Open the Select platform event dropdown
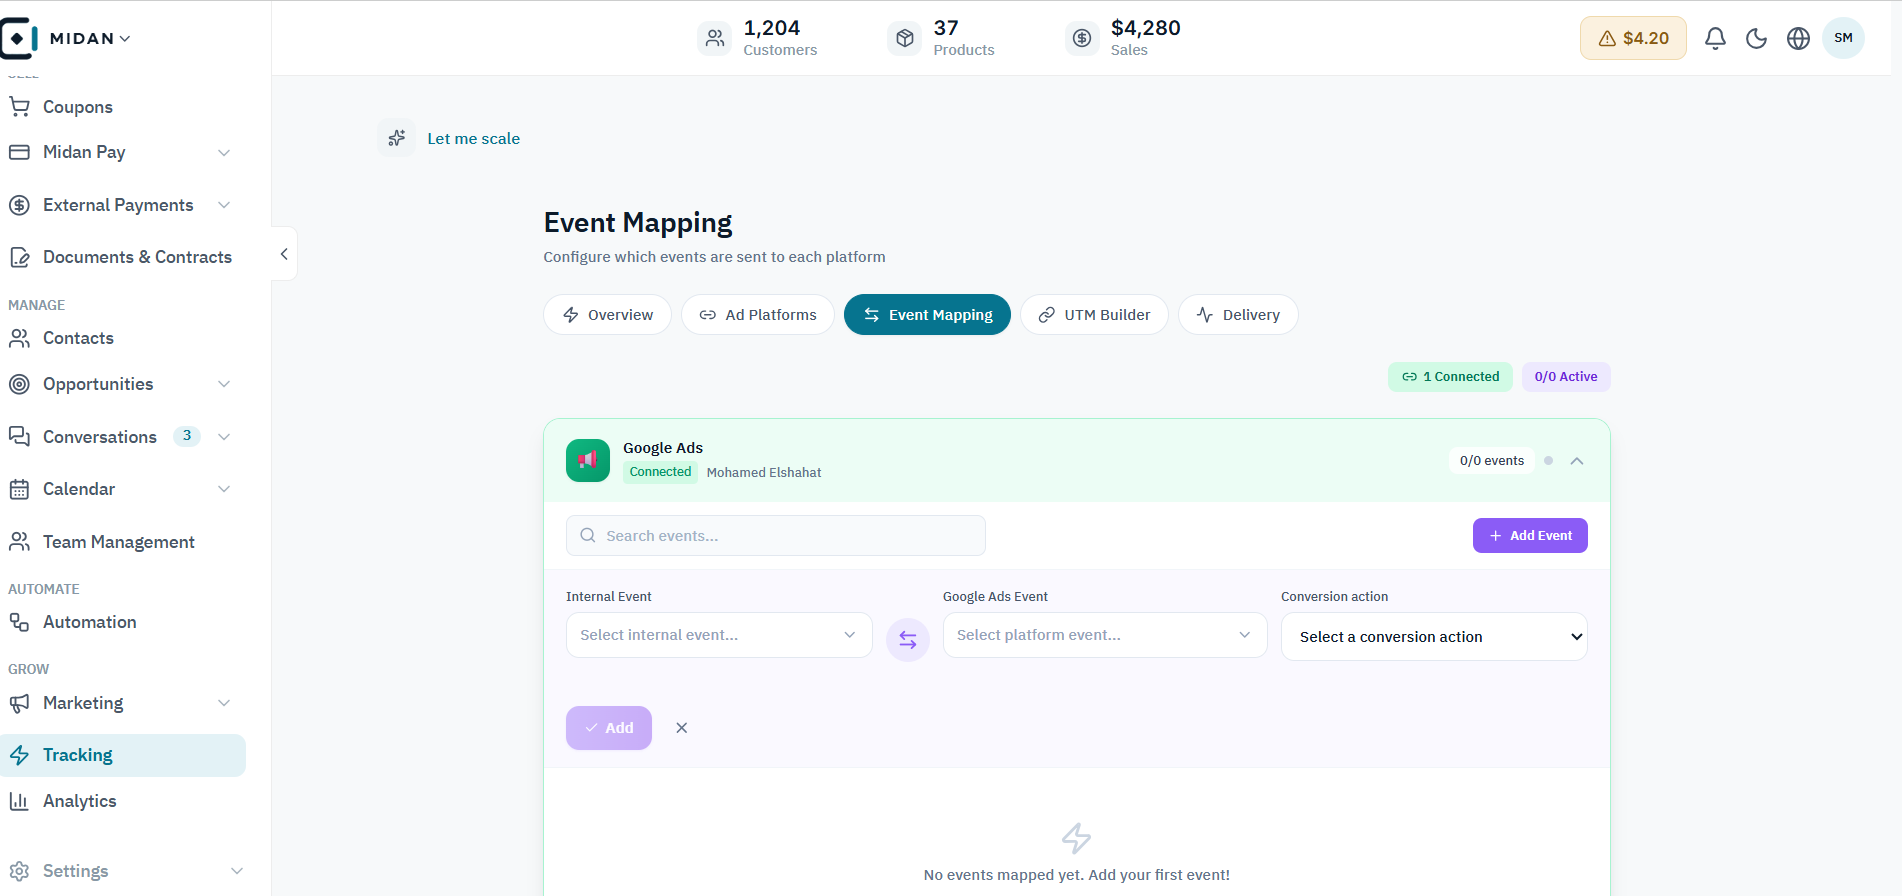 click(1105, 635)
